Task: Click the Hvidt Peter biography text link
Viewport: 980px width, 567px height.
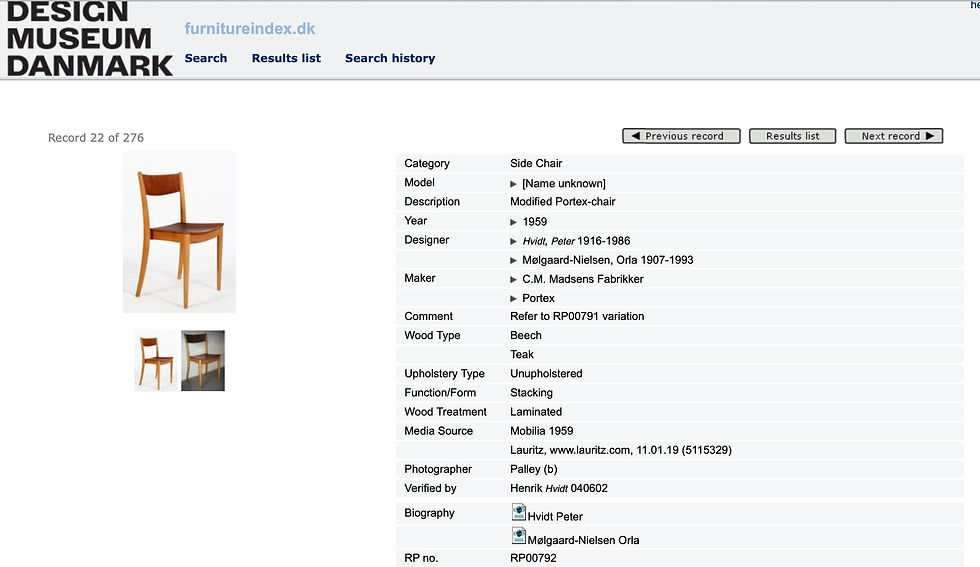Action: [555, 516]
